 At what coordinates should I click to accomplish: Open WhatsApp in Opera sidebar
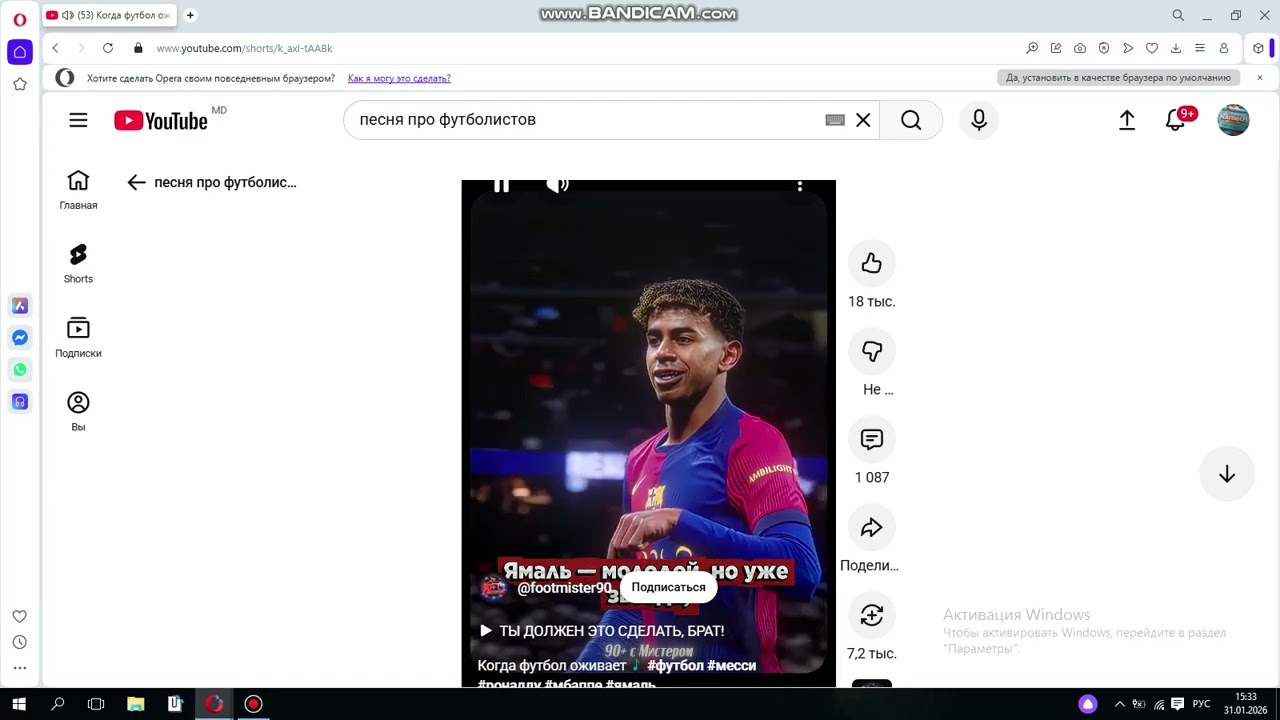19,370
